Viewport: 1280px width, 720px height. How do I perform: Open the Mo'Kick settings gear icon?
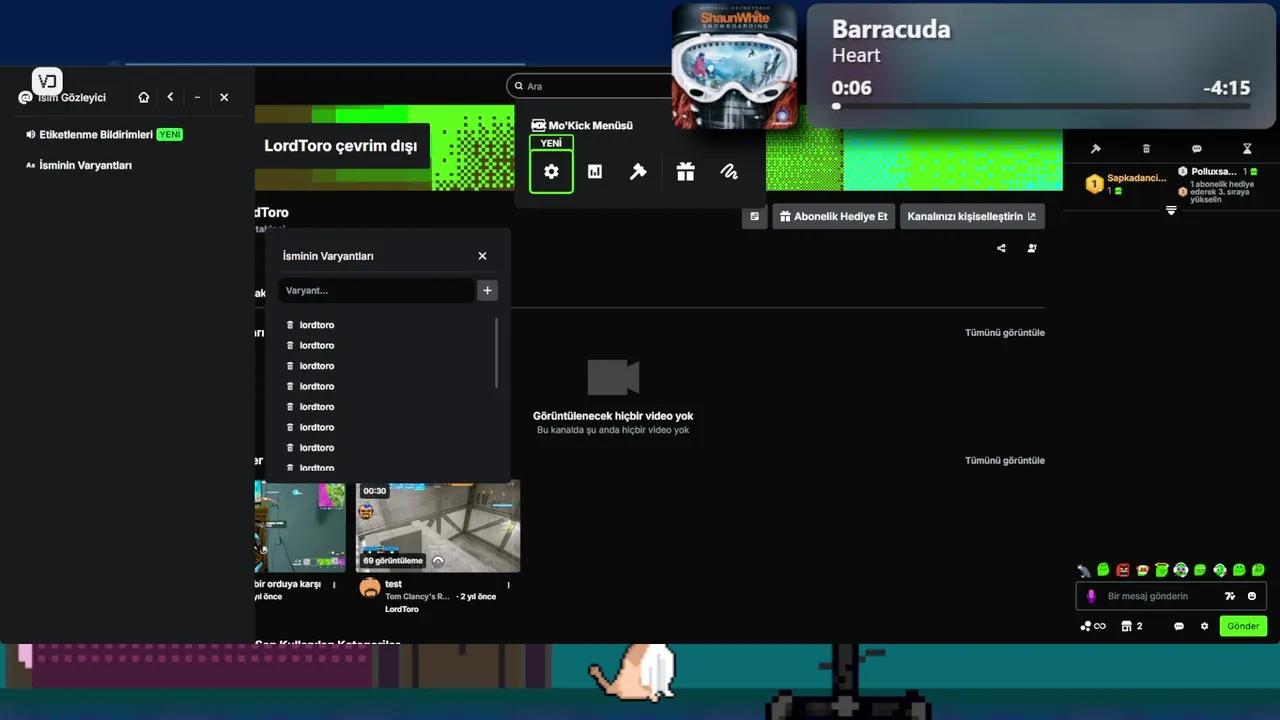(551, 171)
